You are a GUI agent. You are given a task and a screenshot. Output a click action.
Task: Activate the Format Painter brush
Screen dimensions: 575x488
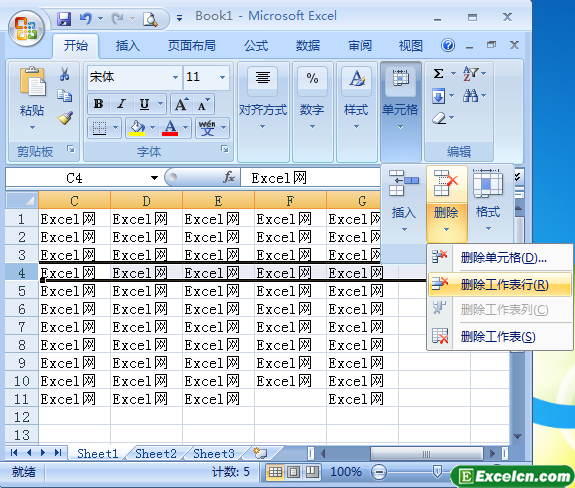pos(65,117)
